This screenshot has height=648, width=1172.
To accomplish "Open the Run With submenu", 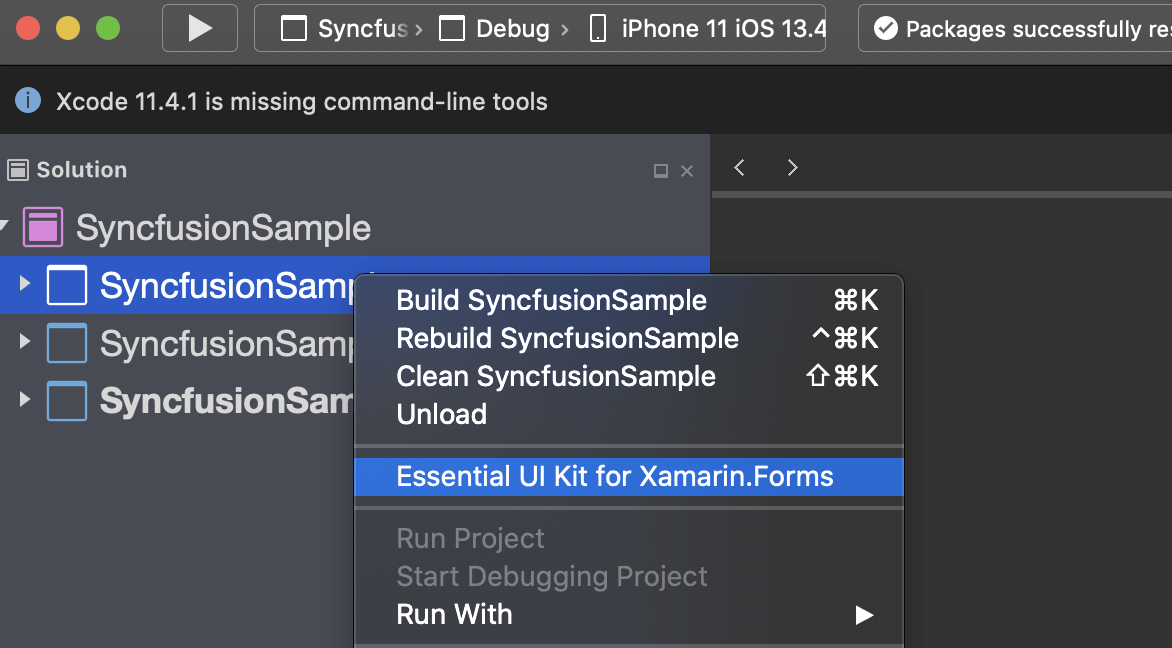I will click(454, 614).
